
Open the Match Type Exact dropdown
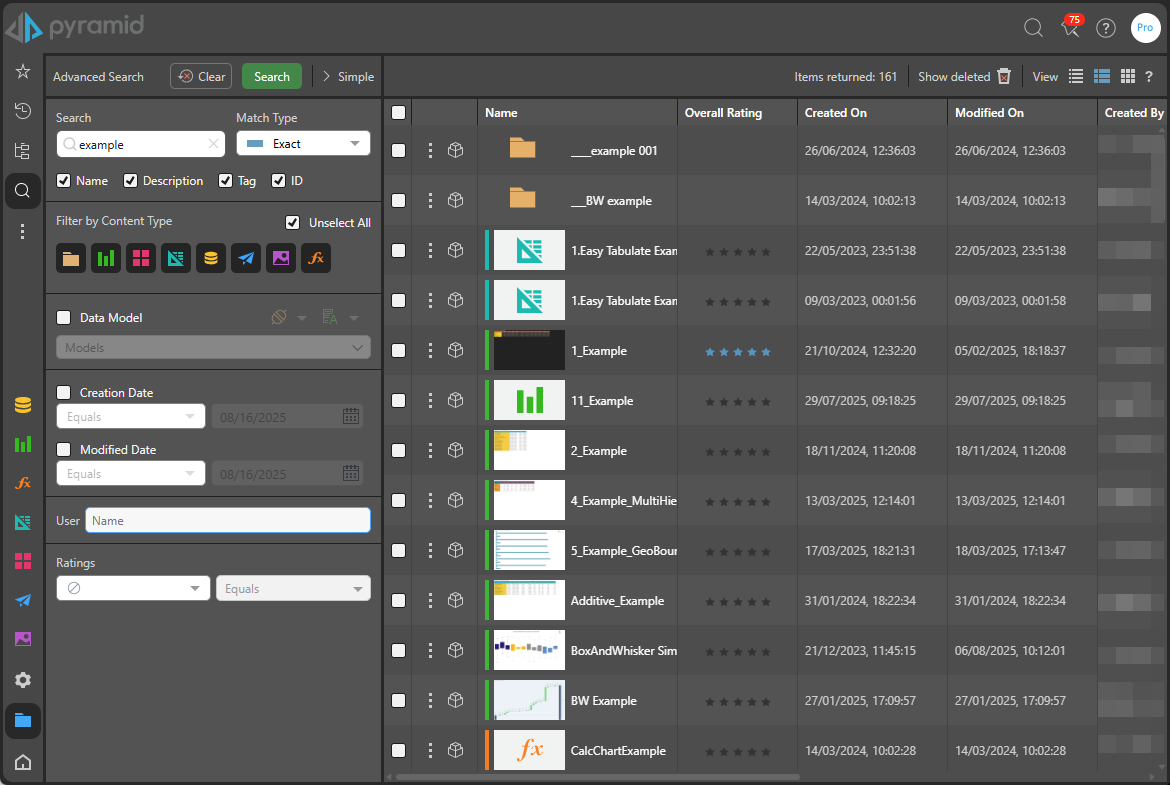[303, 144]
